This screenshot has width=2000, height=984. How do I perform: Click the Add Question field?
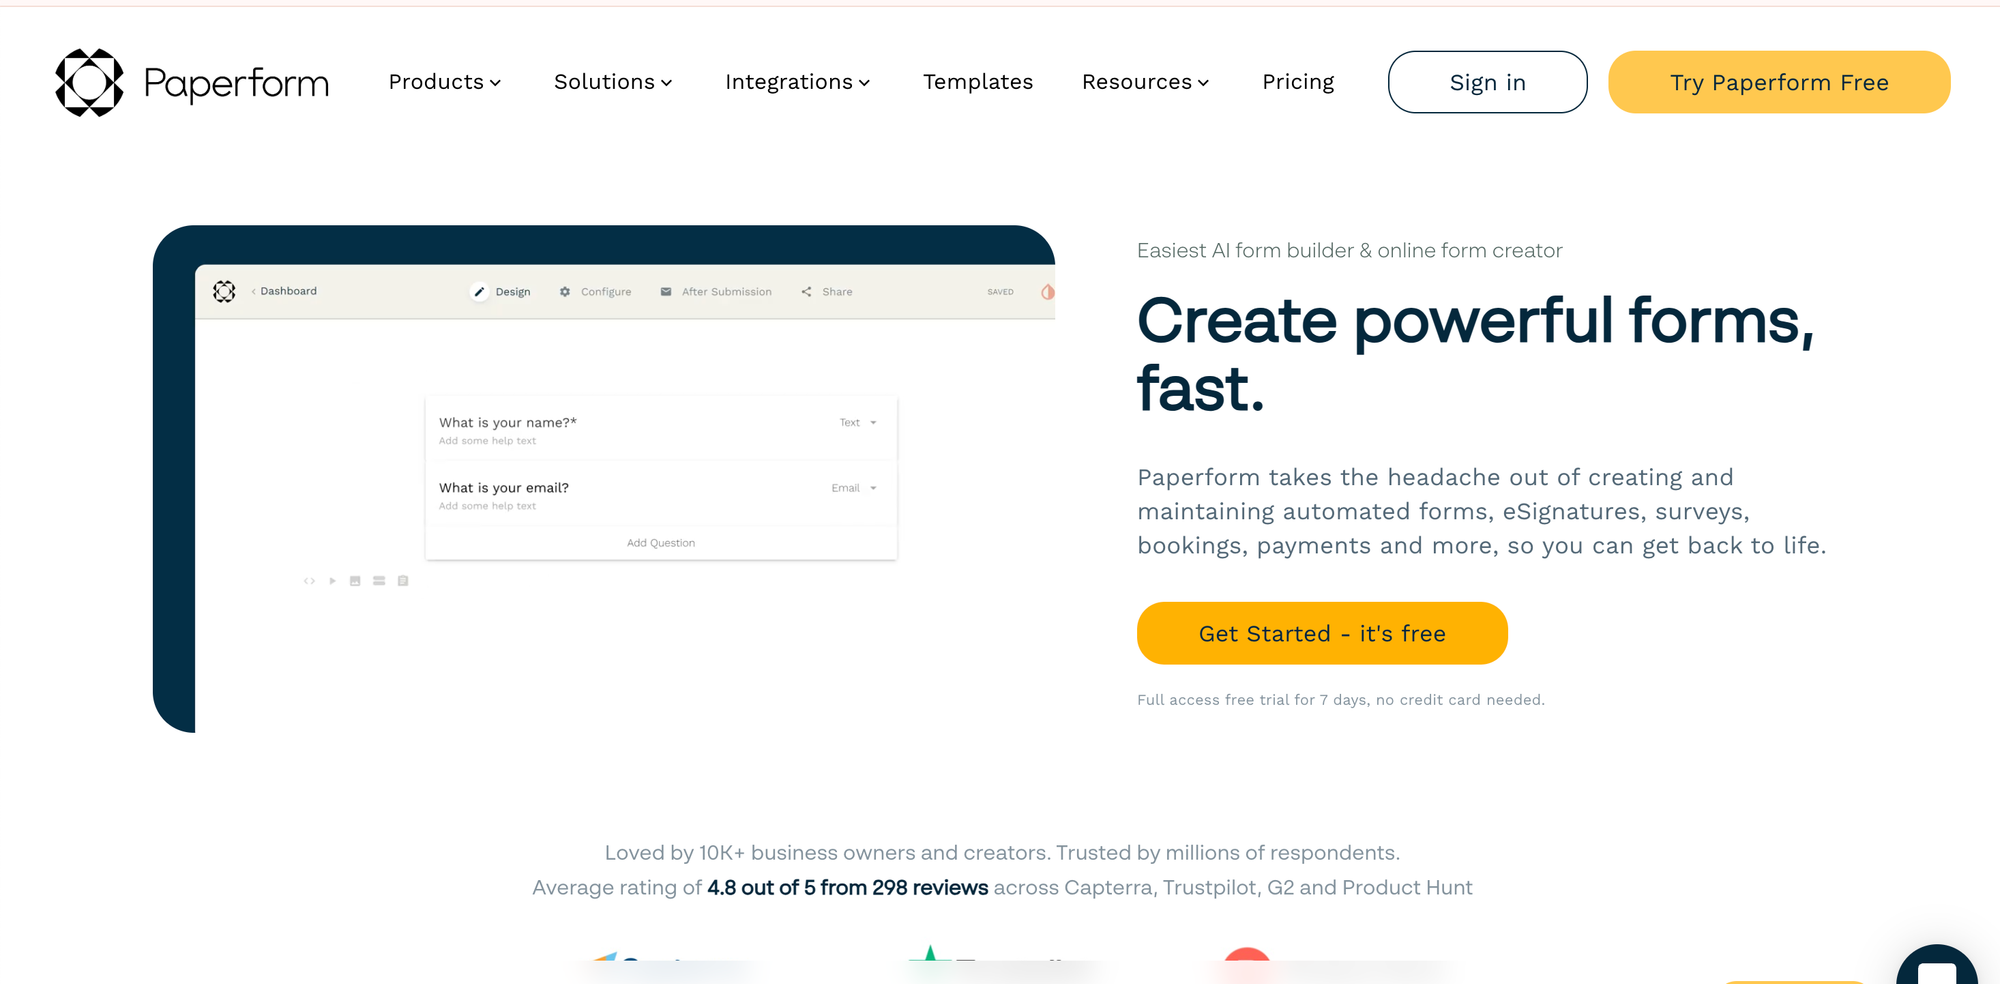tap(661, 543)
